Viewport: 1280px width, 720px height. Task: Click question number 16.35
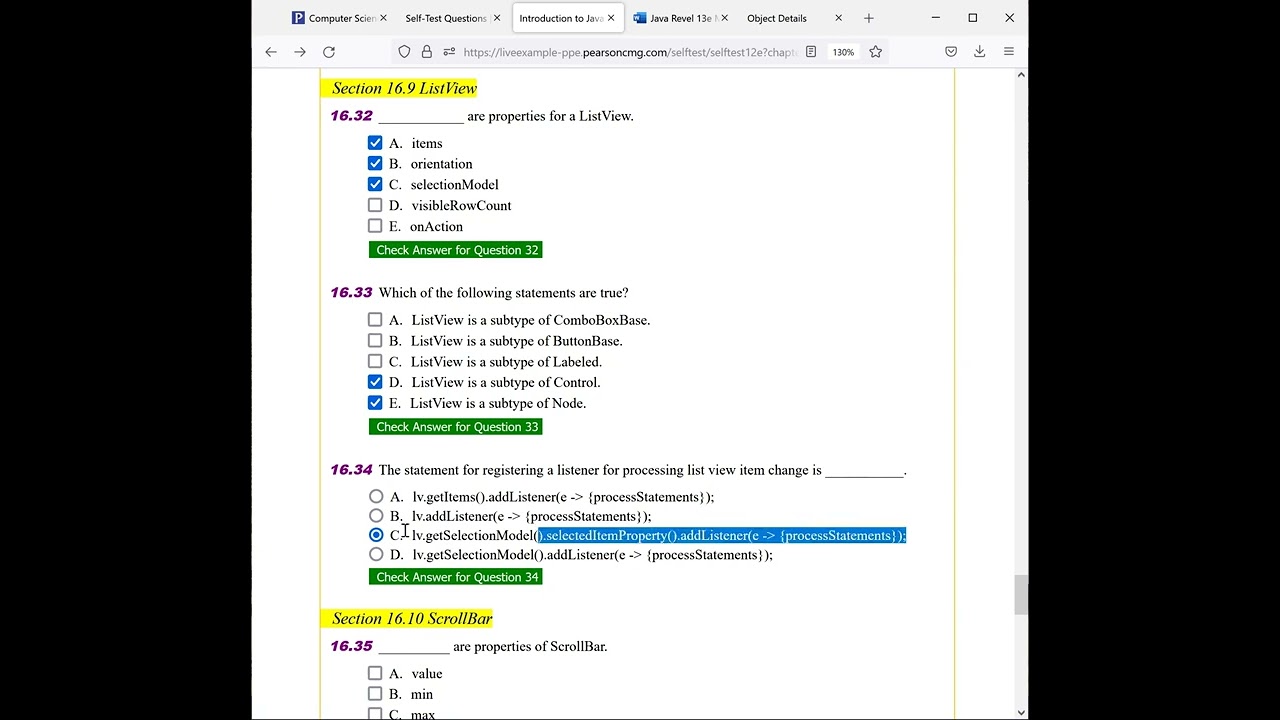(x=351, y=646)
